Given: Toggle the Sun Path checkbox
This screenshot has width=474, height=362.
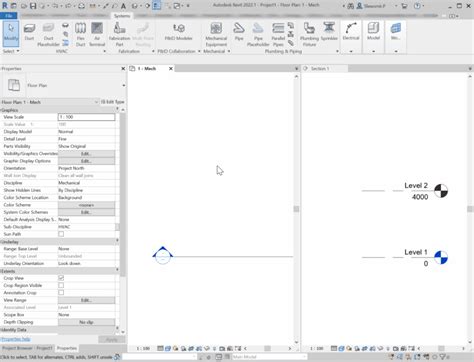Looking at the screenshot, I should coord(61,234).
